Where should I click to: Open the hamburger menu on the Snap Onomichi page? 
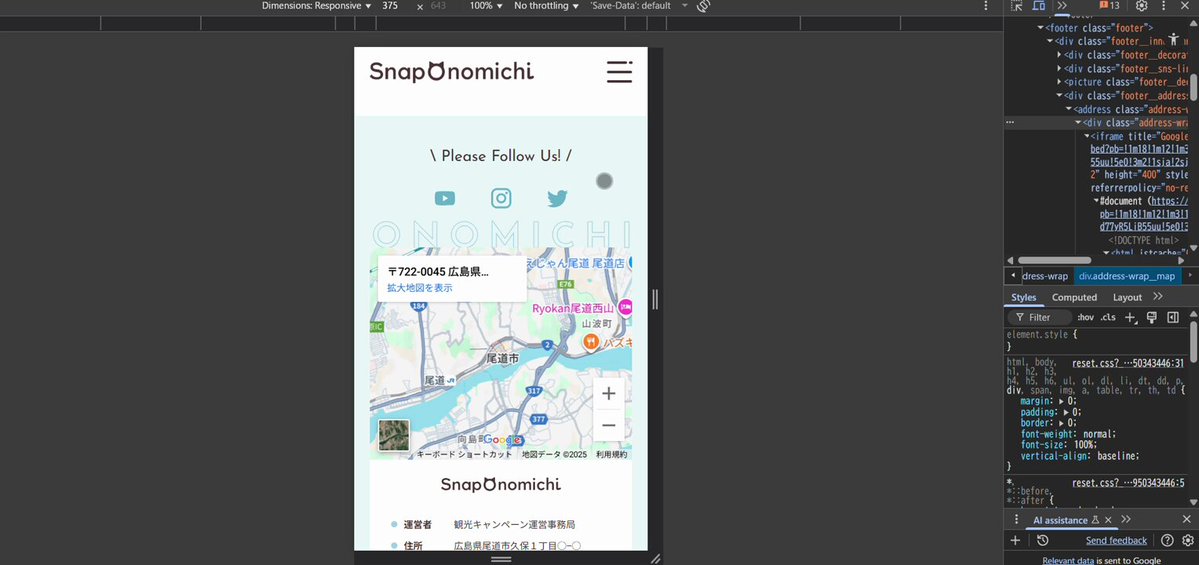tap(619, 71)
